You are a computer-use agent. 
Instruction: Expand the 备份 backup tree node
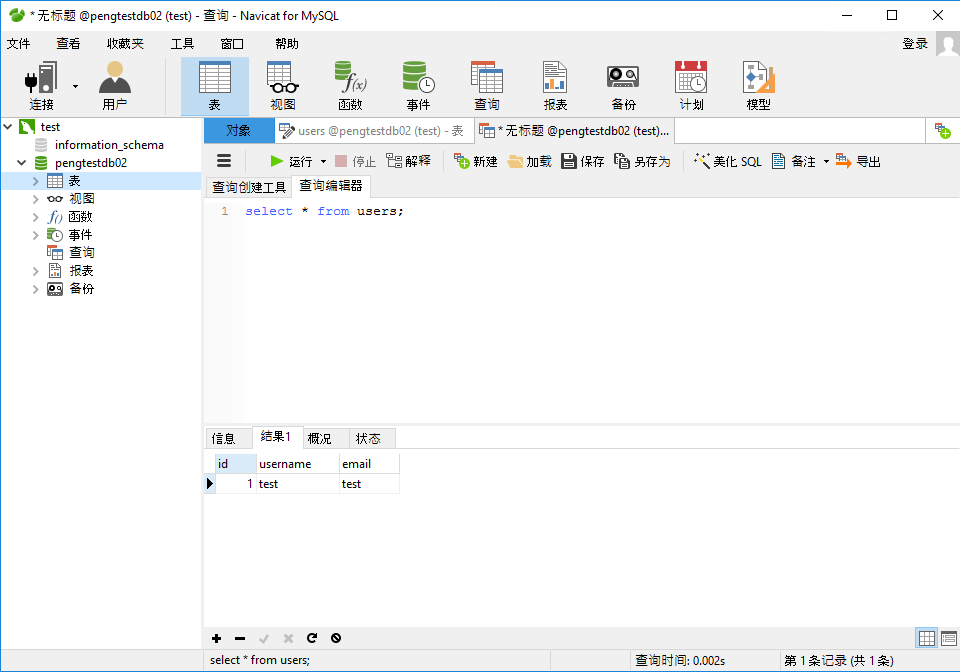36,289
